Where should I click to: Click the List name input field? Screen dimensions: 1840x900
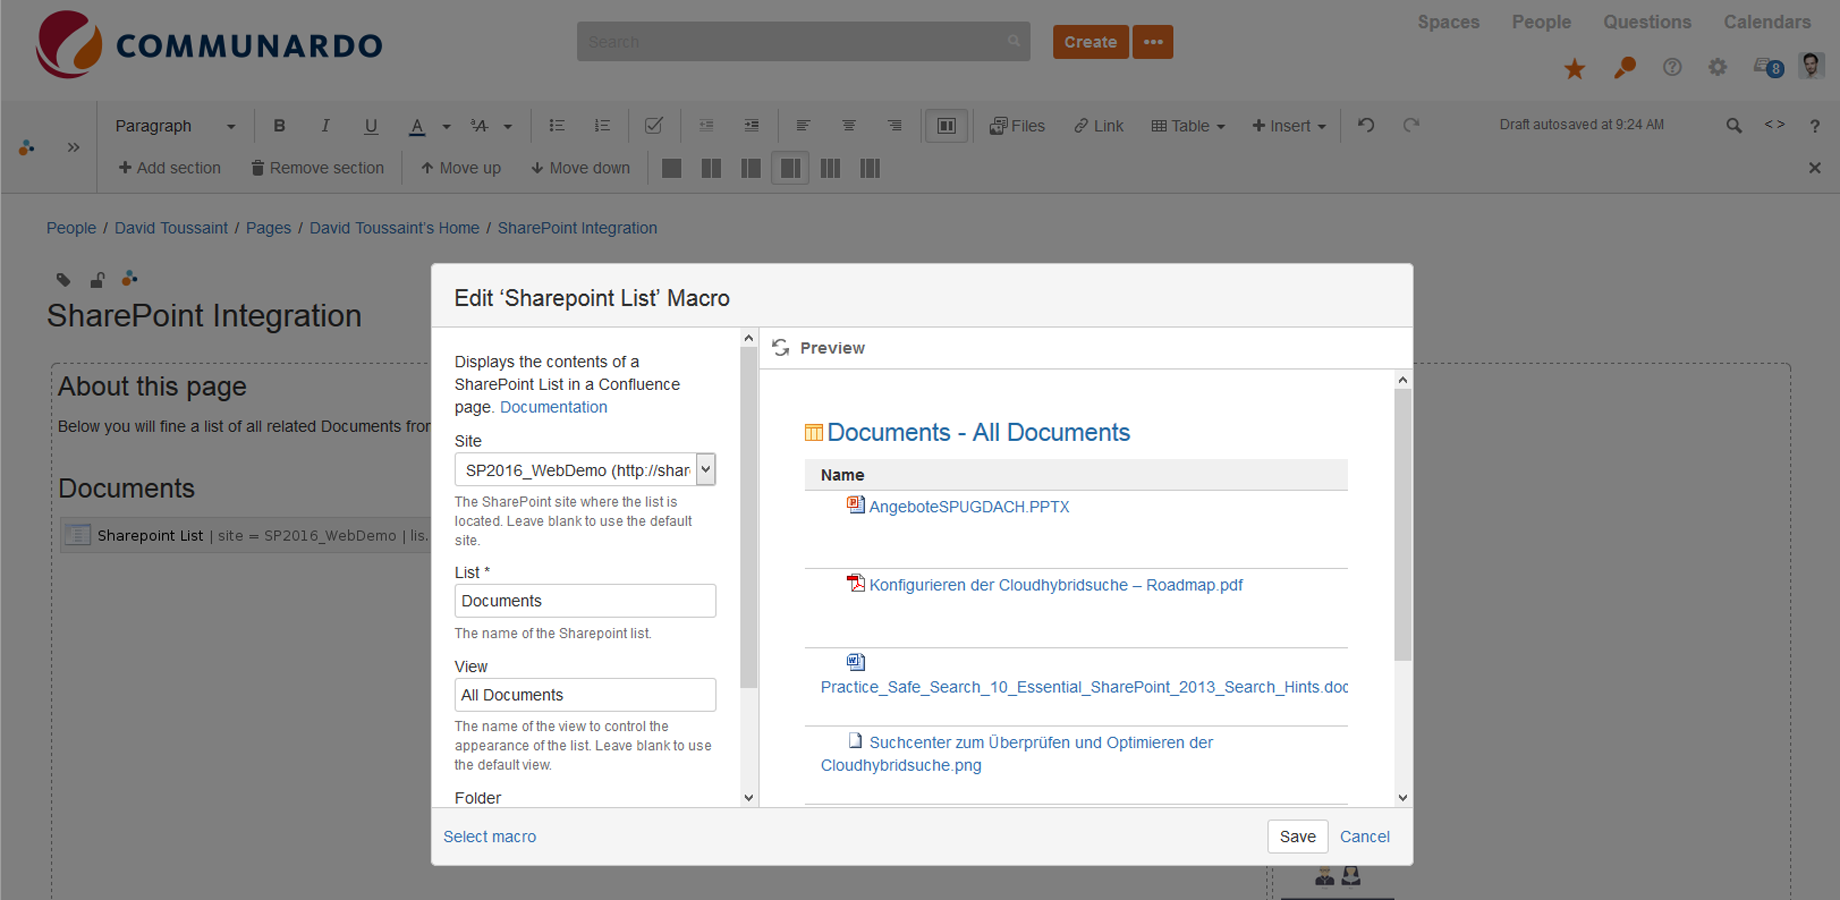tap(585, 601)
